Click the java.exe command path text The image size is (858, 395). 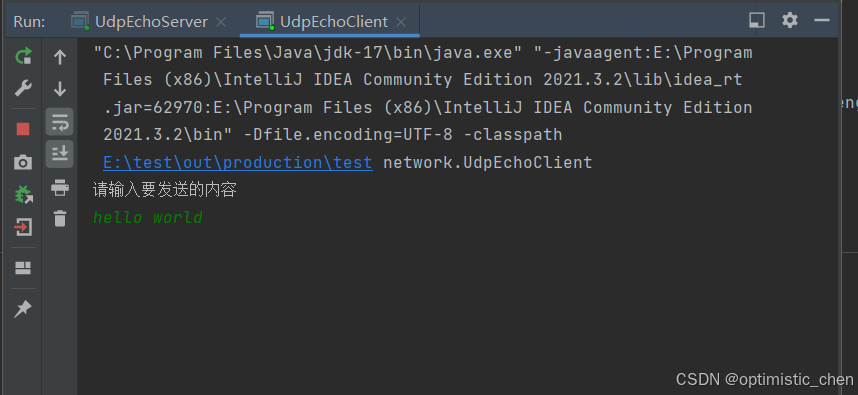pyautogui.click(x=308, y=53)
